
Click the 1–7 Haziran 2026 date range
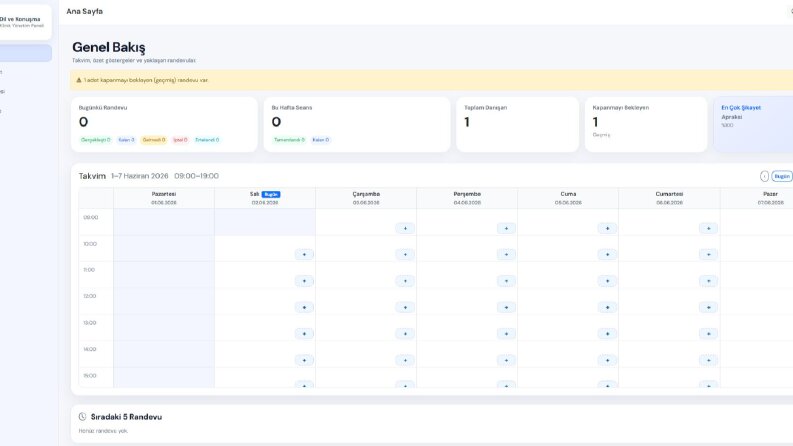140,176
